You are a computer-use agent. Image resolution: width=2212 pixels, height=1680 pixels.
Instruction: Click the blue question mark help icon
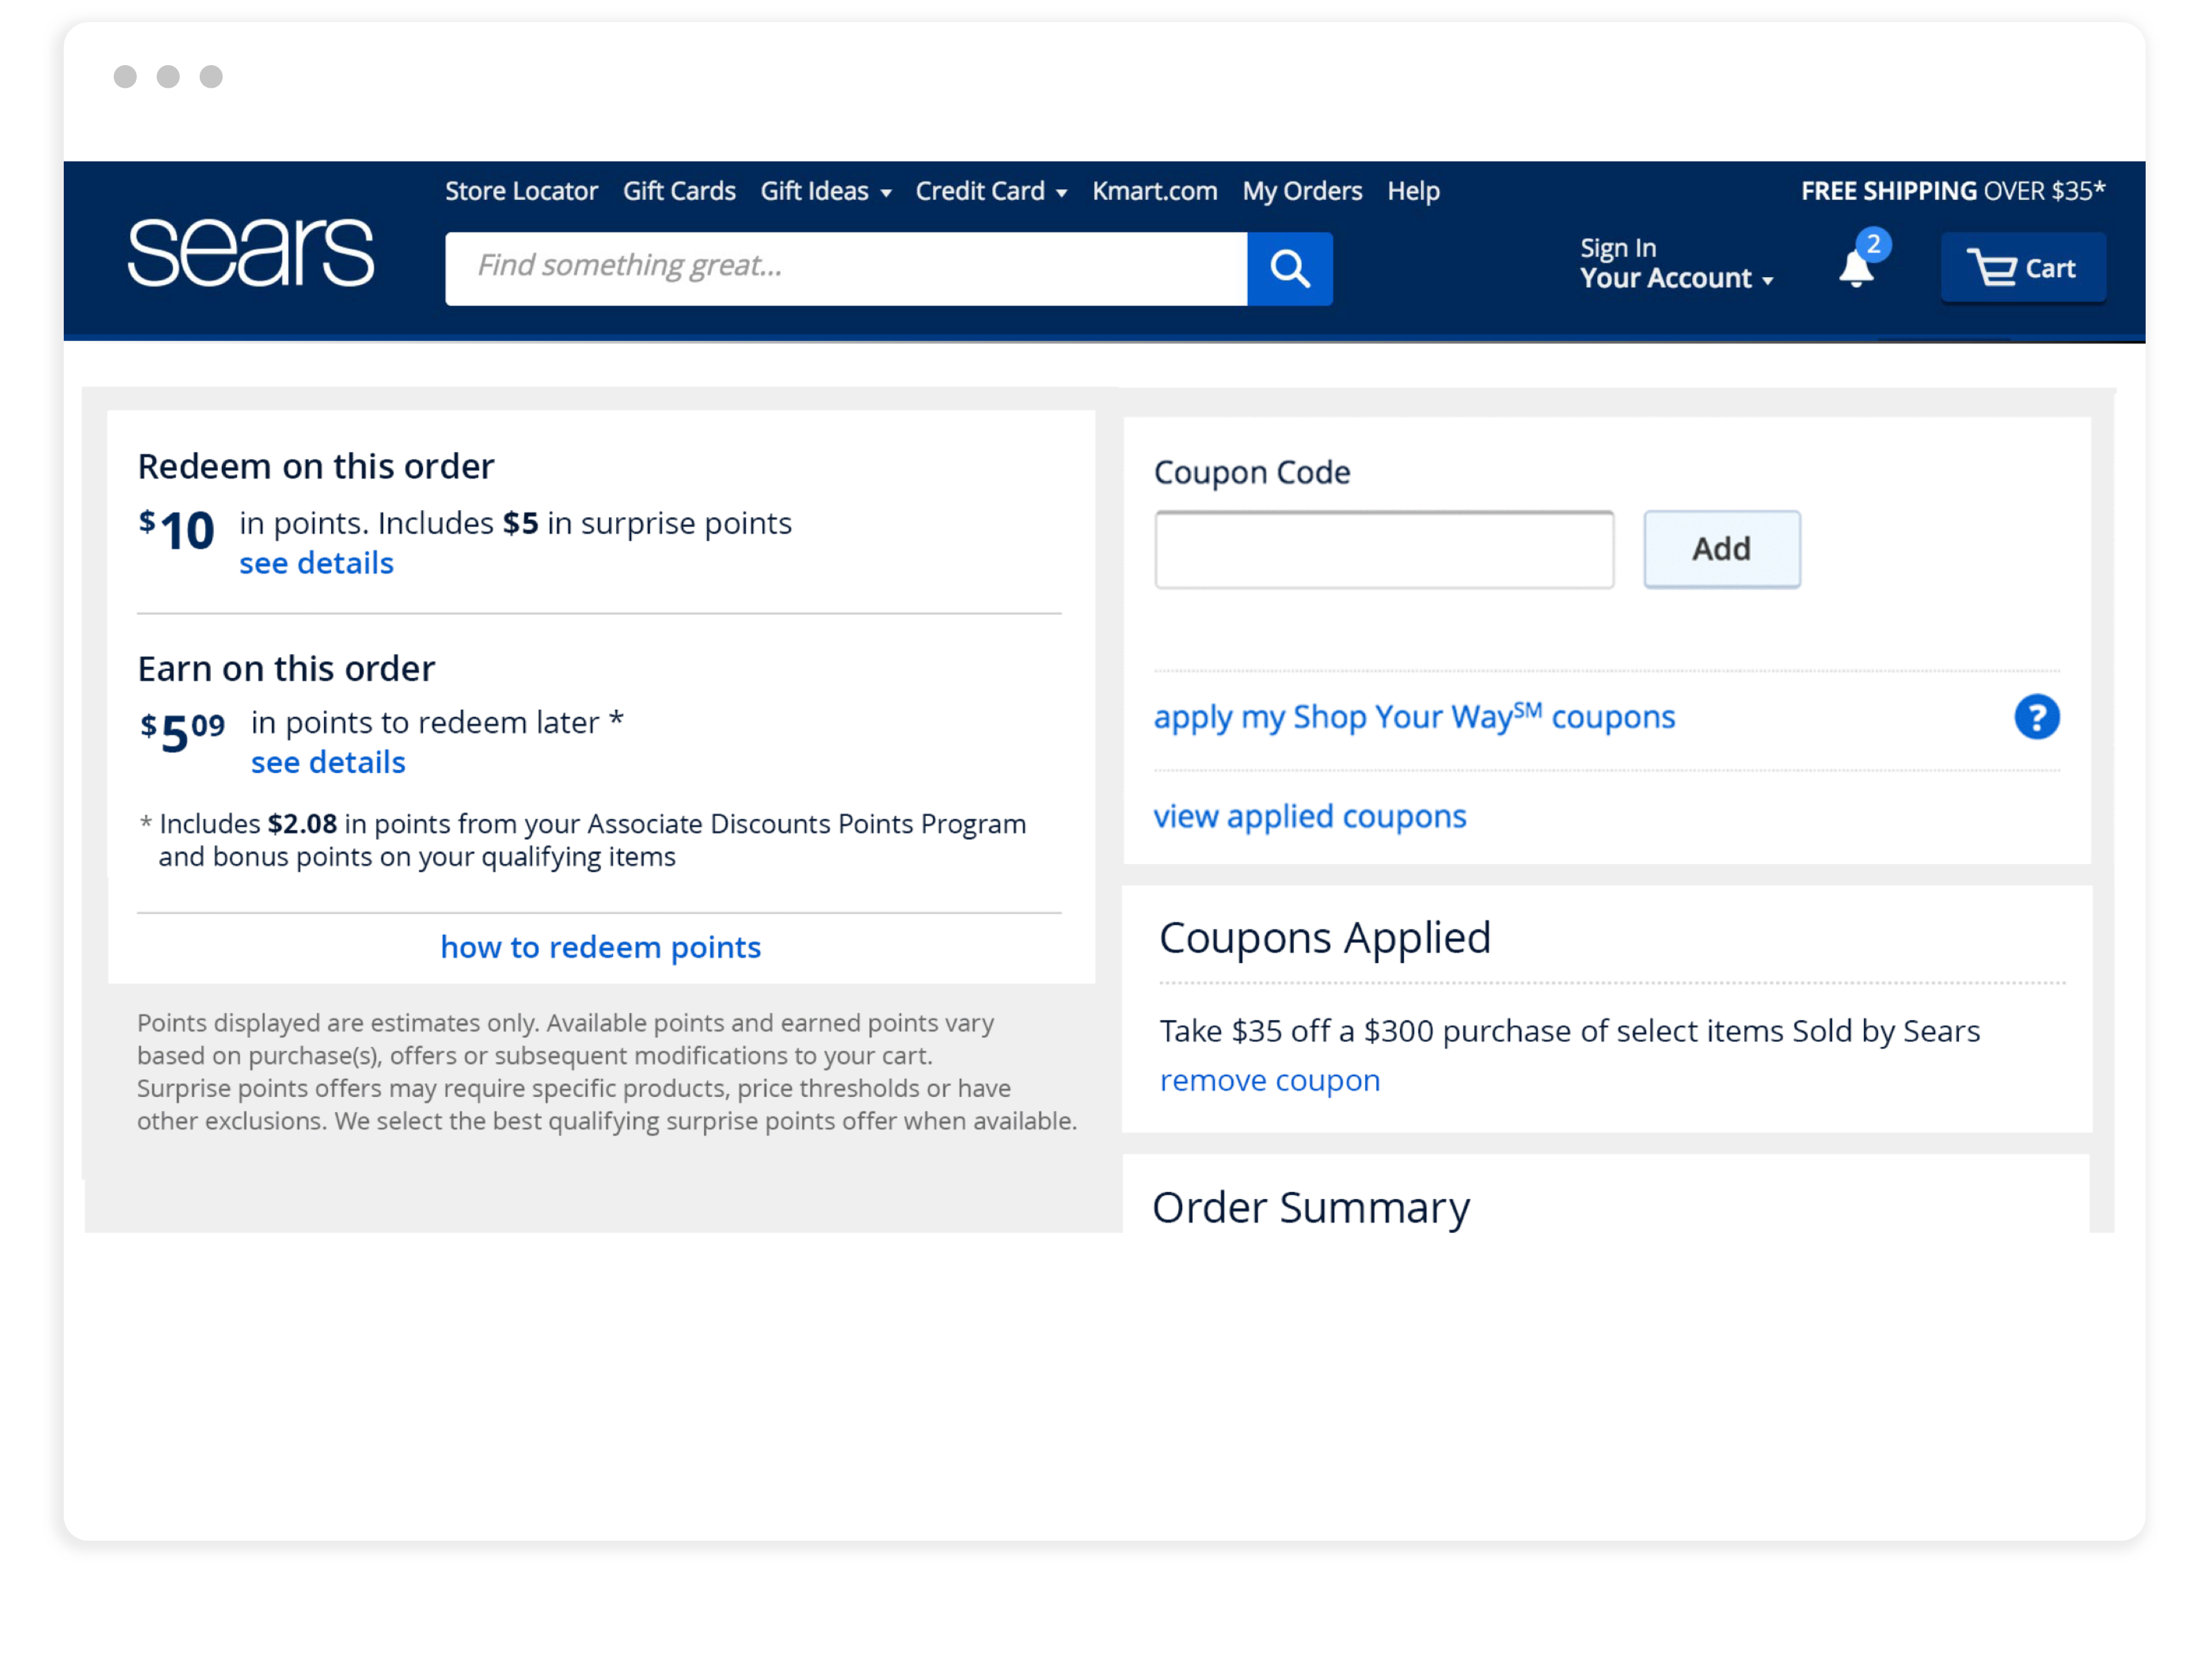click(x=2036, y=717)
